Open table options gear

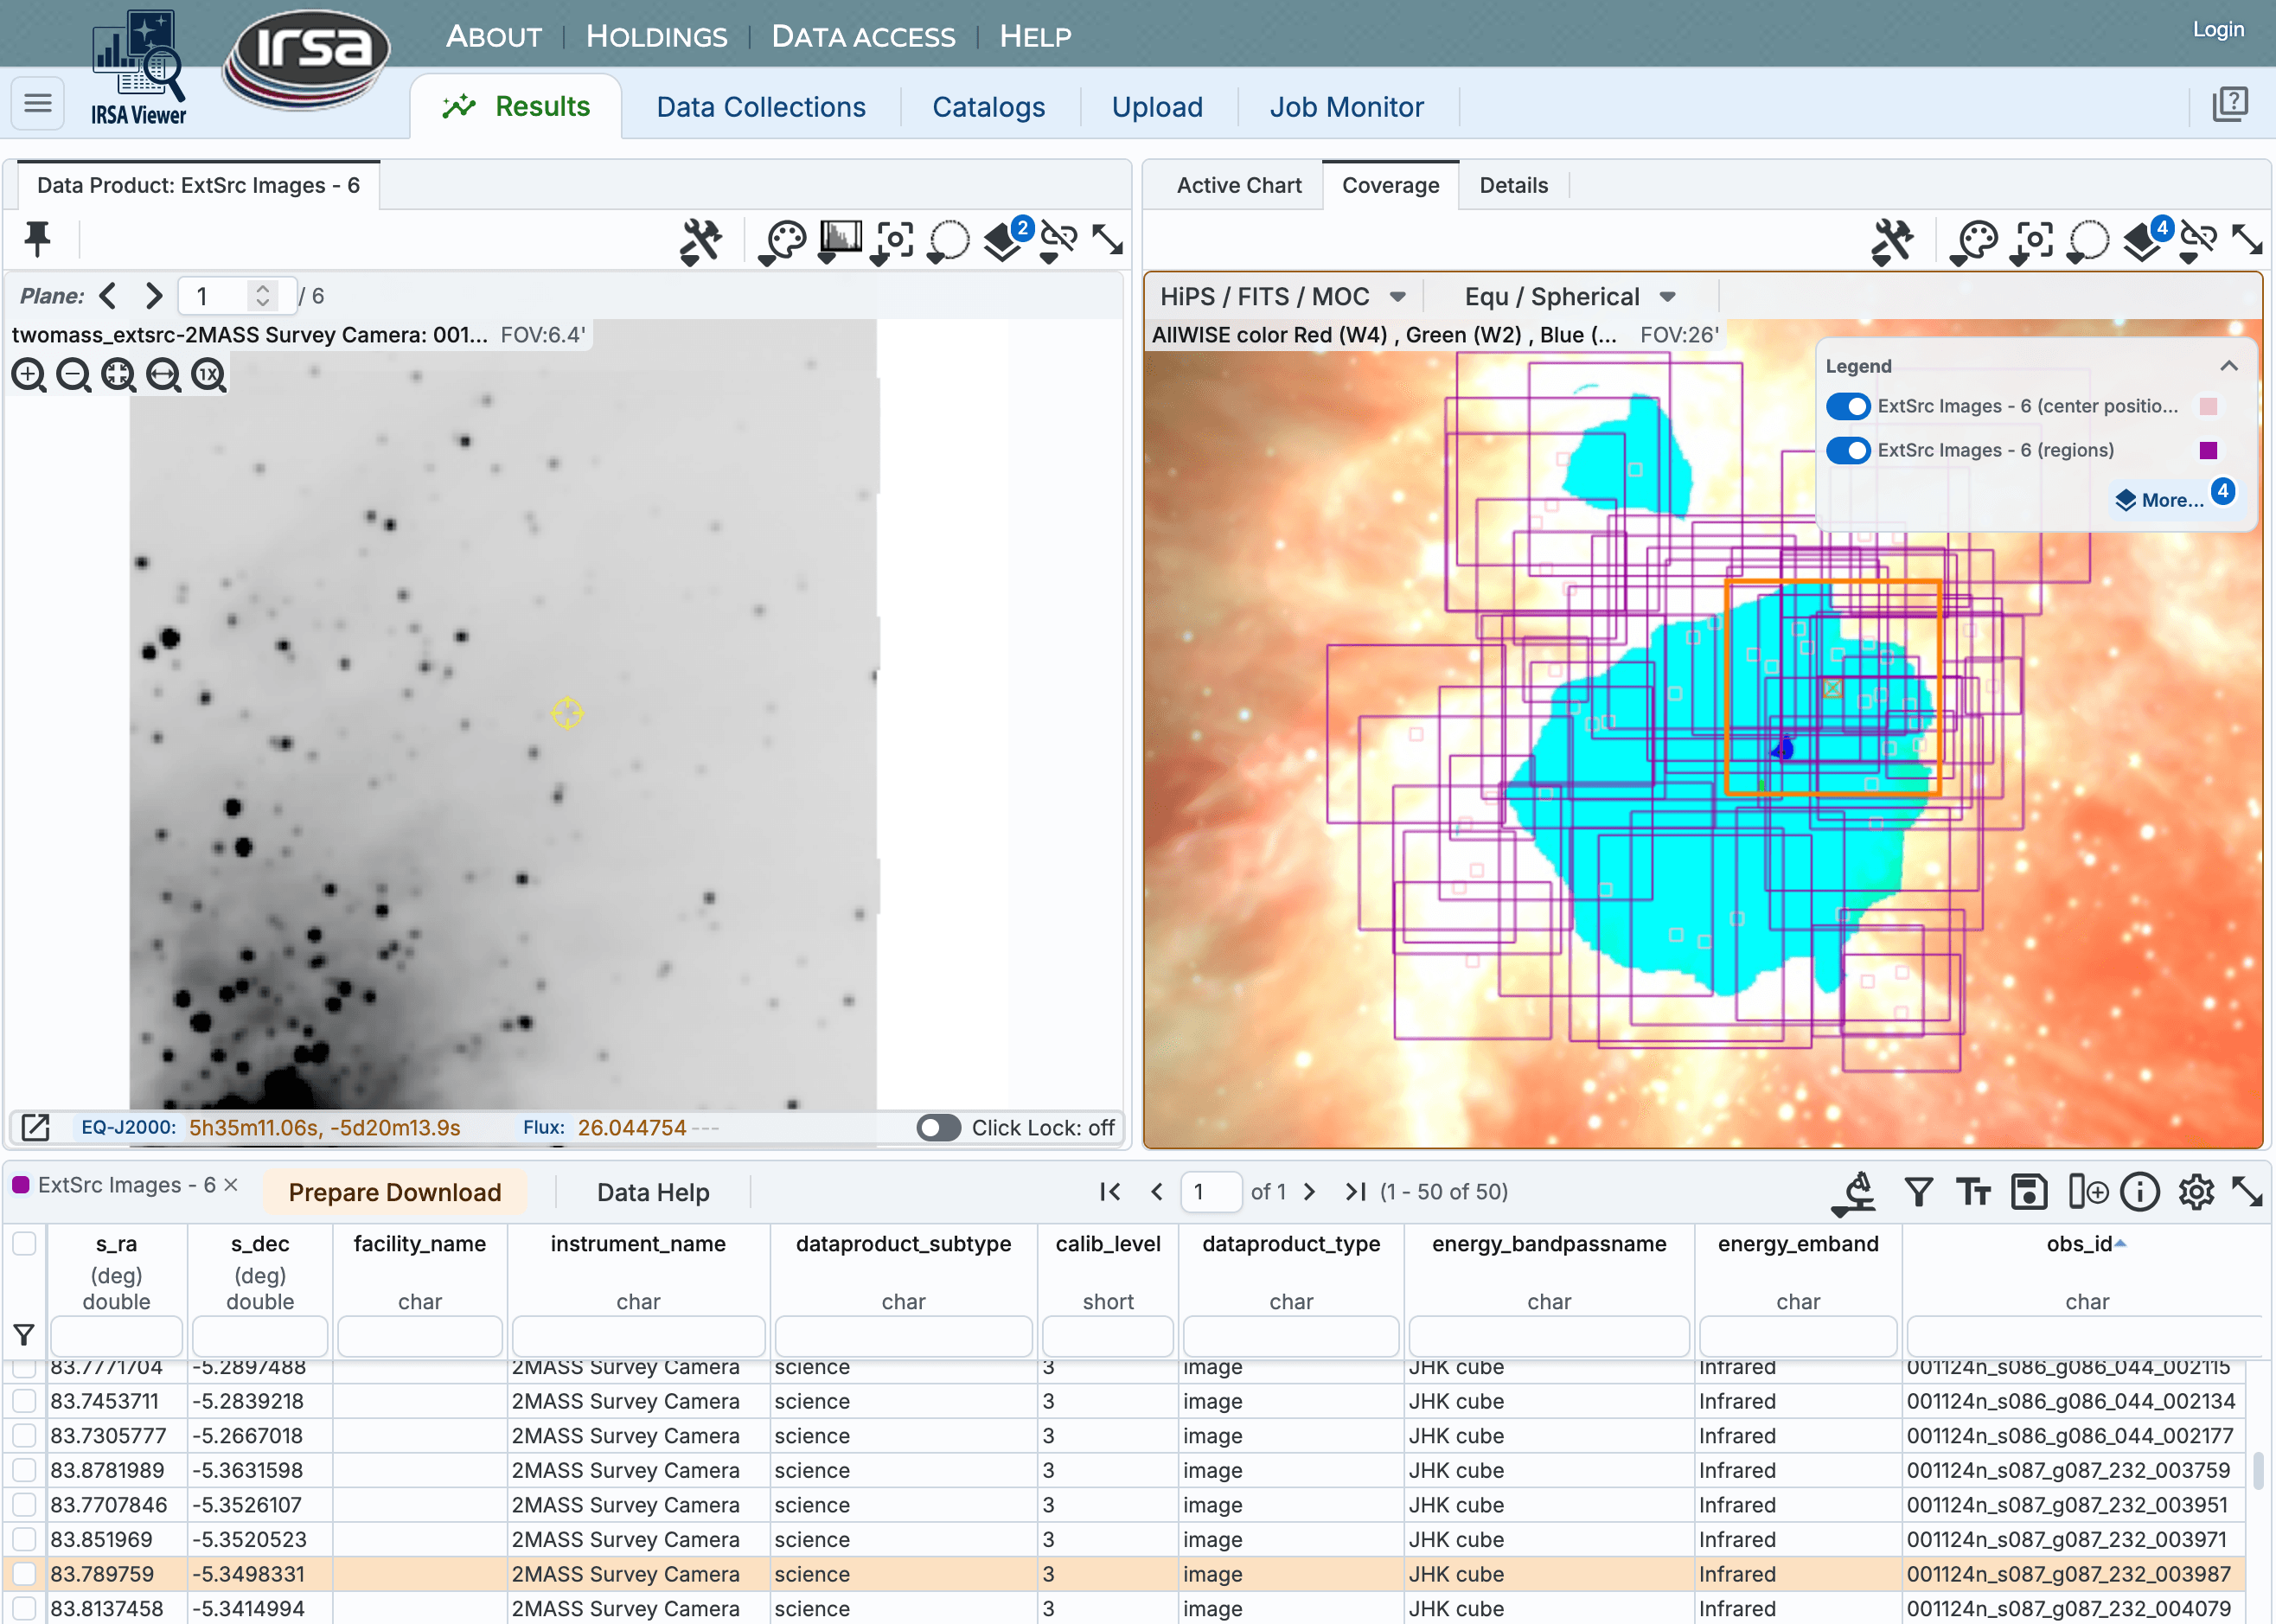click(2196, 1192)
